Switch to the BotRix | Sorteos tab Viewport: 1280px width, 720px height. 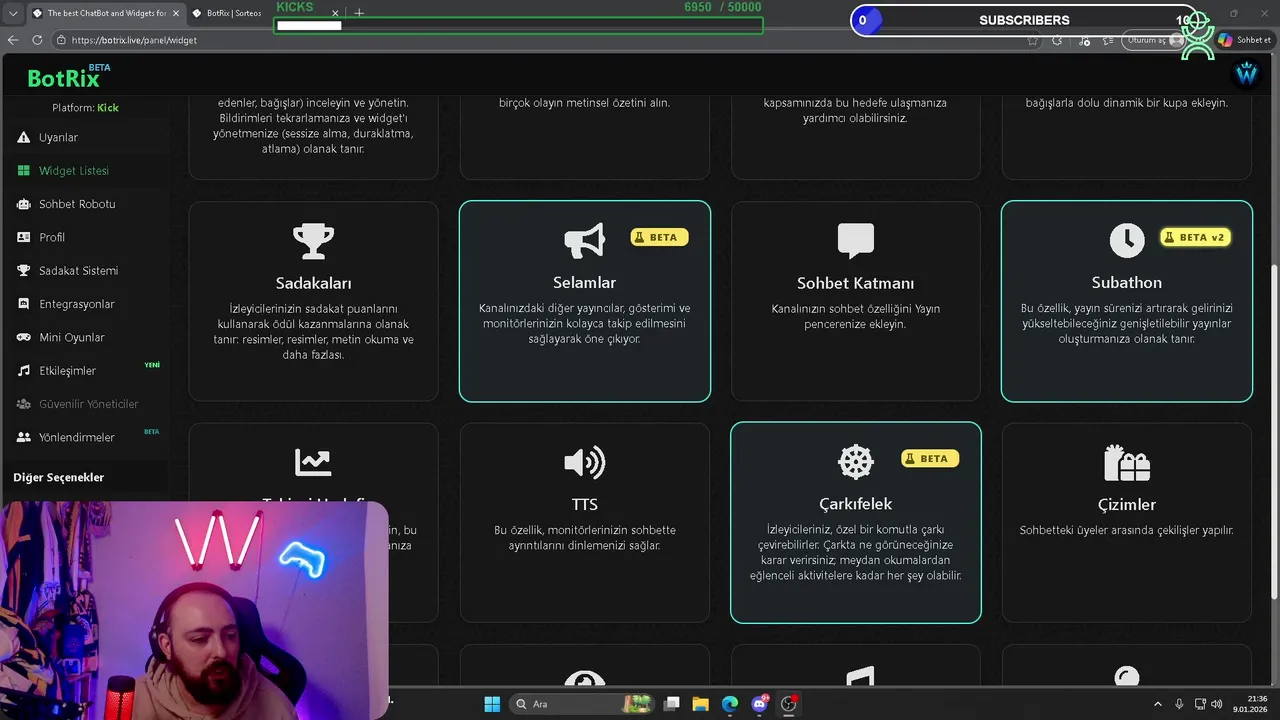point(263,13)
